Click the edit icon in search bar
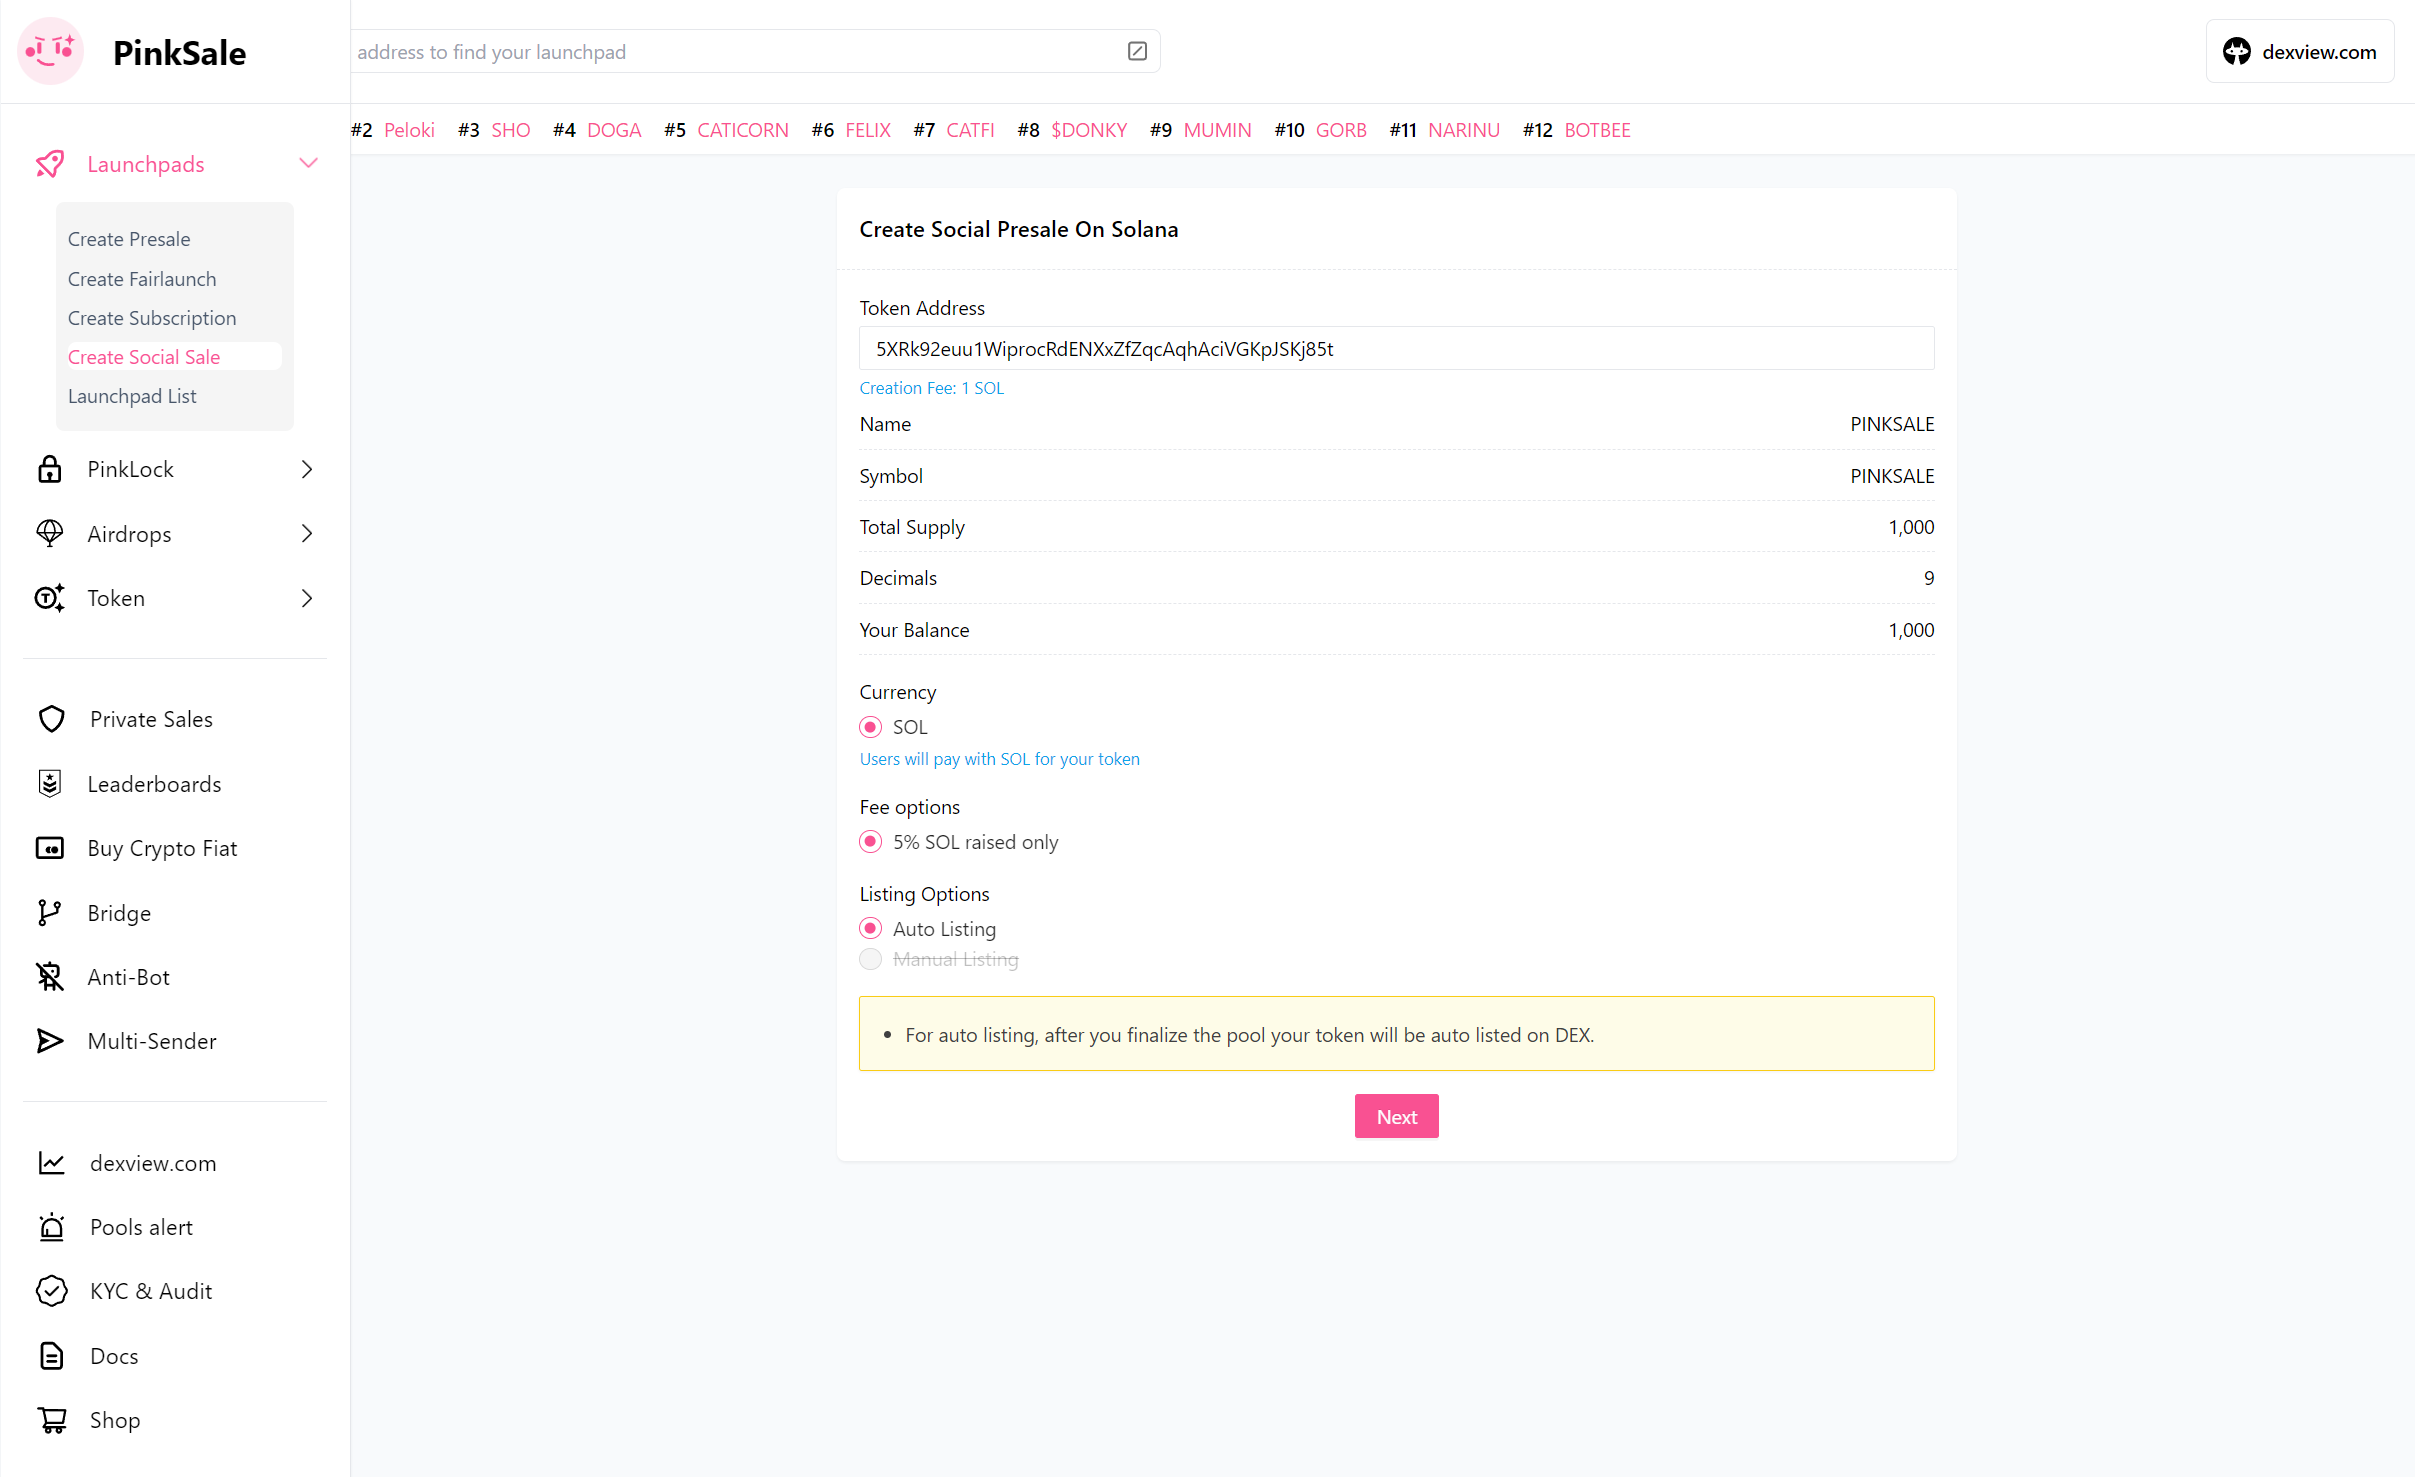 (x=1137, y=51)
